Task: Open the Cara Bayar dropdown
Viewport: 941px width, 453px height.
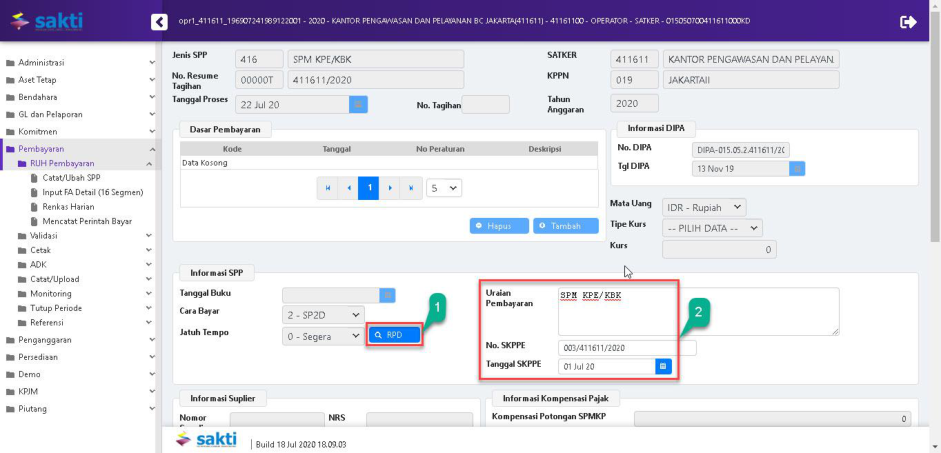Action: pyautogui.click(x=323, y=315)
